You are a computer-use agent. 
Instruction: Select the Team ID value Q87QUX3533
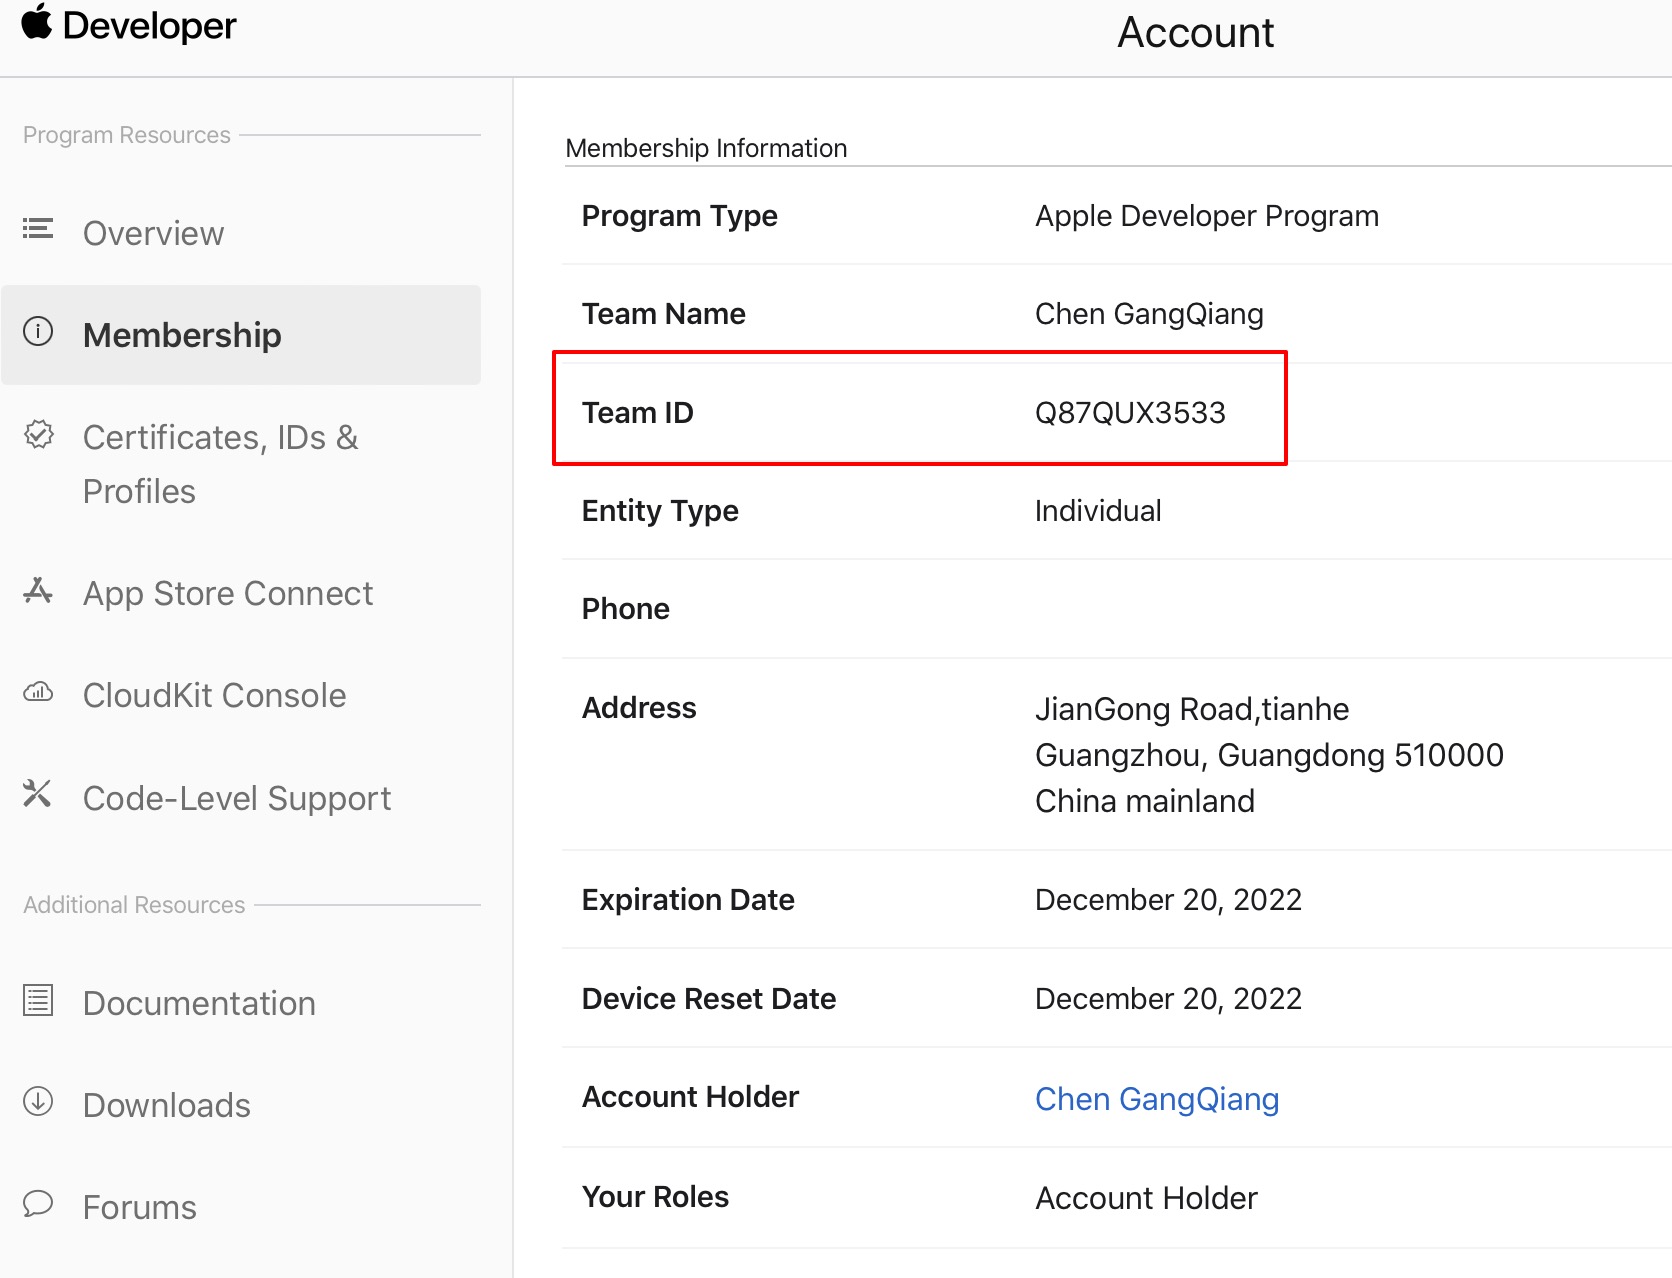(1130, 412)
